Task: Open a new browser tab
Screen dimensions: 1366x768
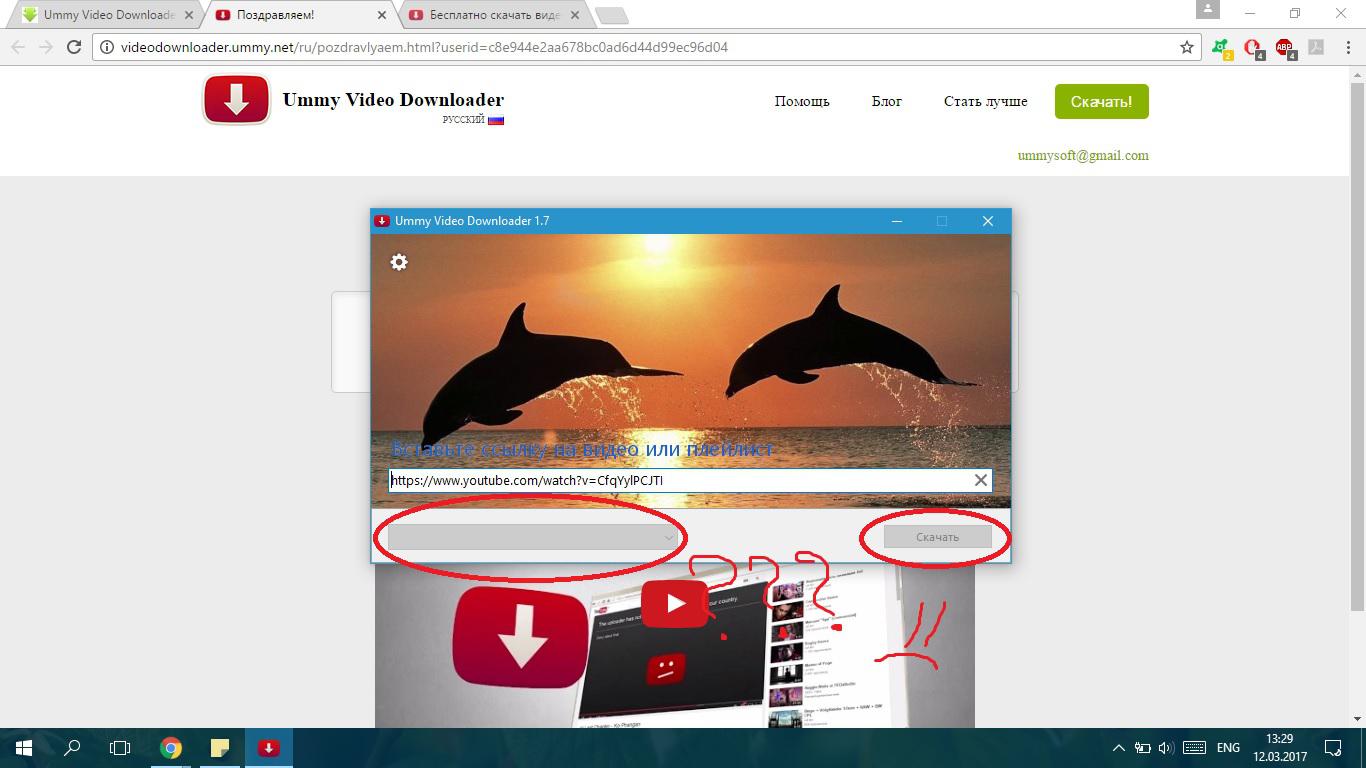Action: click(x=611, y=15)
